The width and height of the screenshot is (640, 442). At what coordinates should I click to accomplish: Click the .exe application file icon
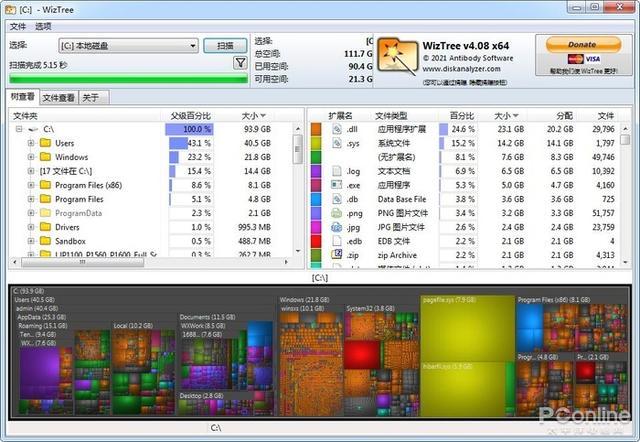337,185
